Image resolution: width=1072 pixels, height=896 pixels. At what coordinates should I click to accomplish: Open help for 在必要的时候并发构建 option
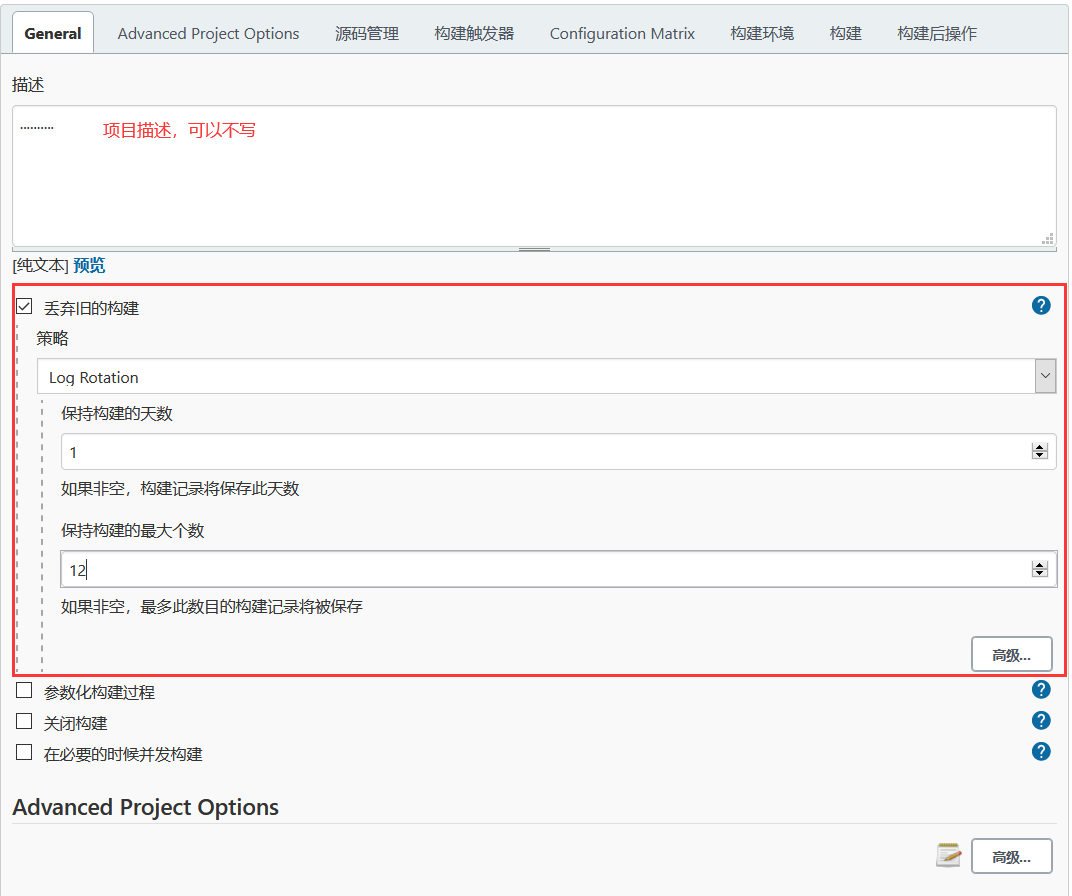[x=1041, y=751]
